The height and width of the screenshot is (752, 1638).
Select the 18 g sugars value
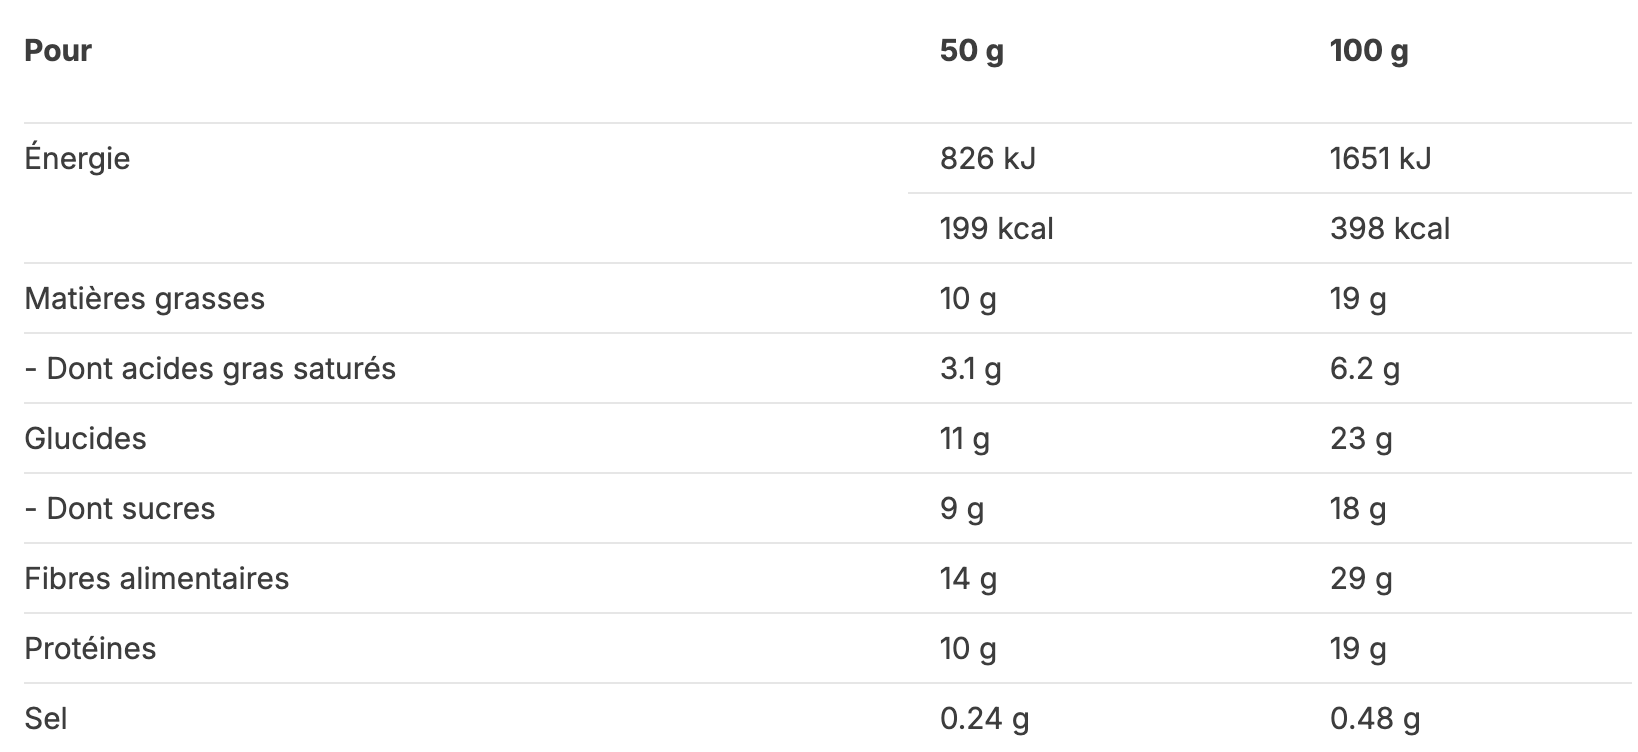1357,509
